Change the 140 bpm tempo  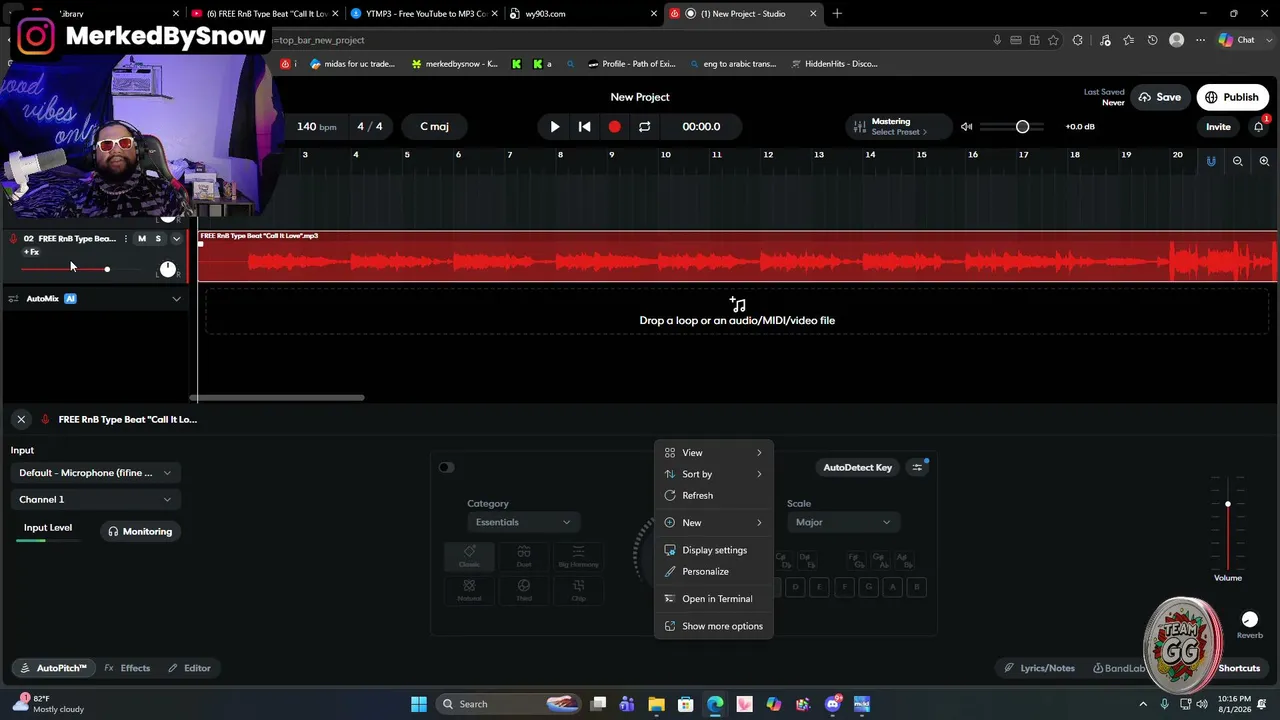tap(316, 127)
